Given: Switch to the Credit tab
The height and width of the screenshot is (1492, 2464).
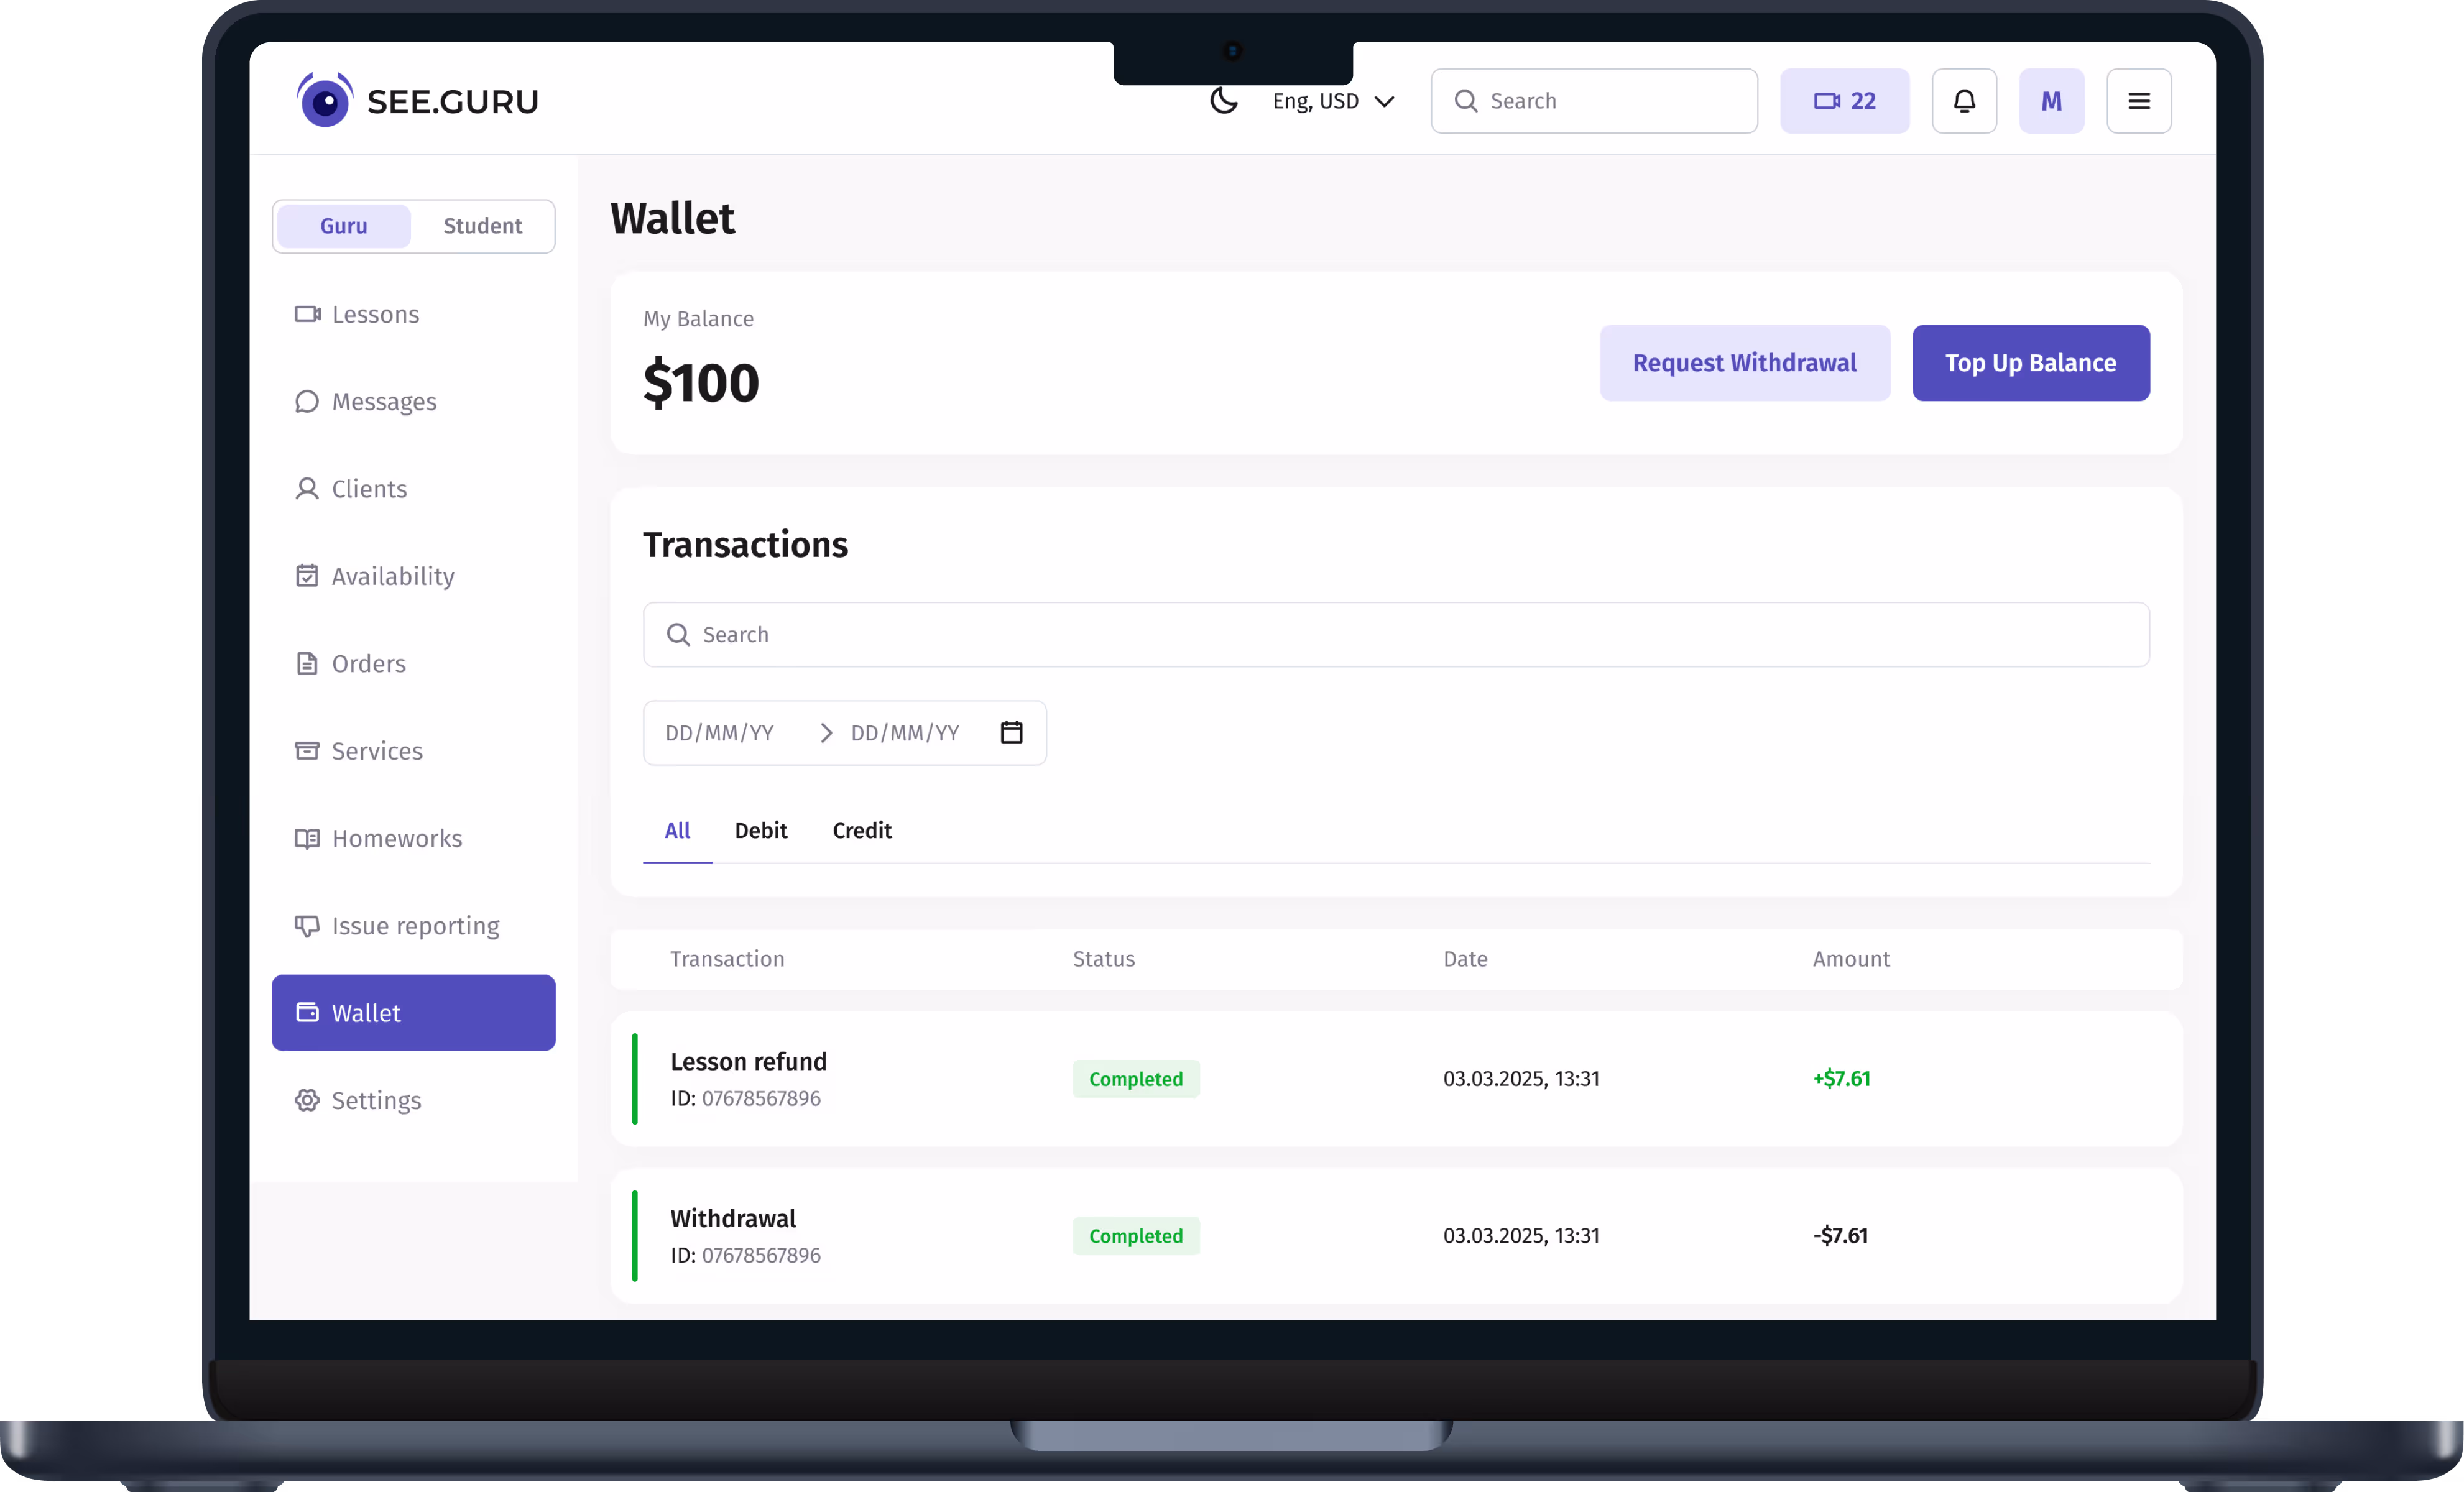Looking at the screenshot, I should tap(861, 831).
